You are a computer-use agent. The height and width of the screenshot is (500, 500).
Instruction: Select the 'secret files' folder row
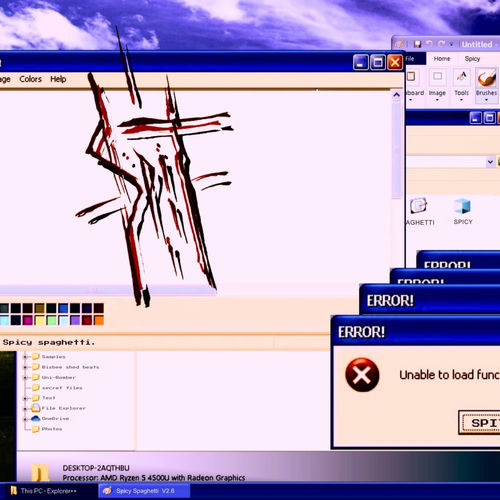click(x=57, y=388)
